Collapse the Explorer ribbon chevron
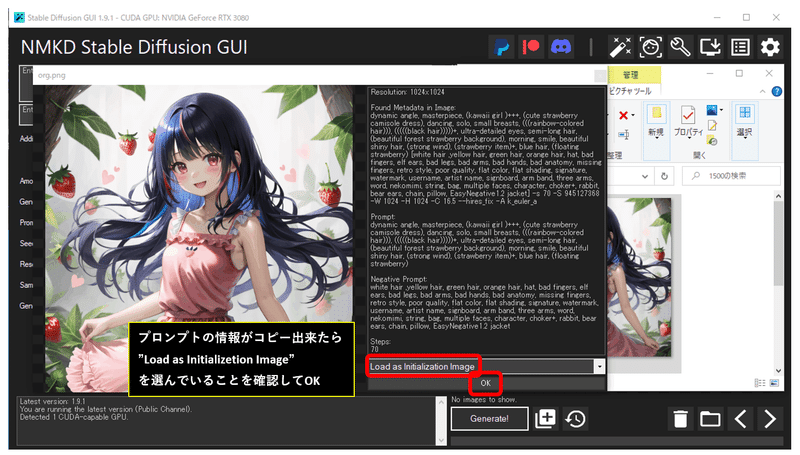This screenshot has height=455, width=800. (x=762, y=92)
